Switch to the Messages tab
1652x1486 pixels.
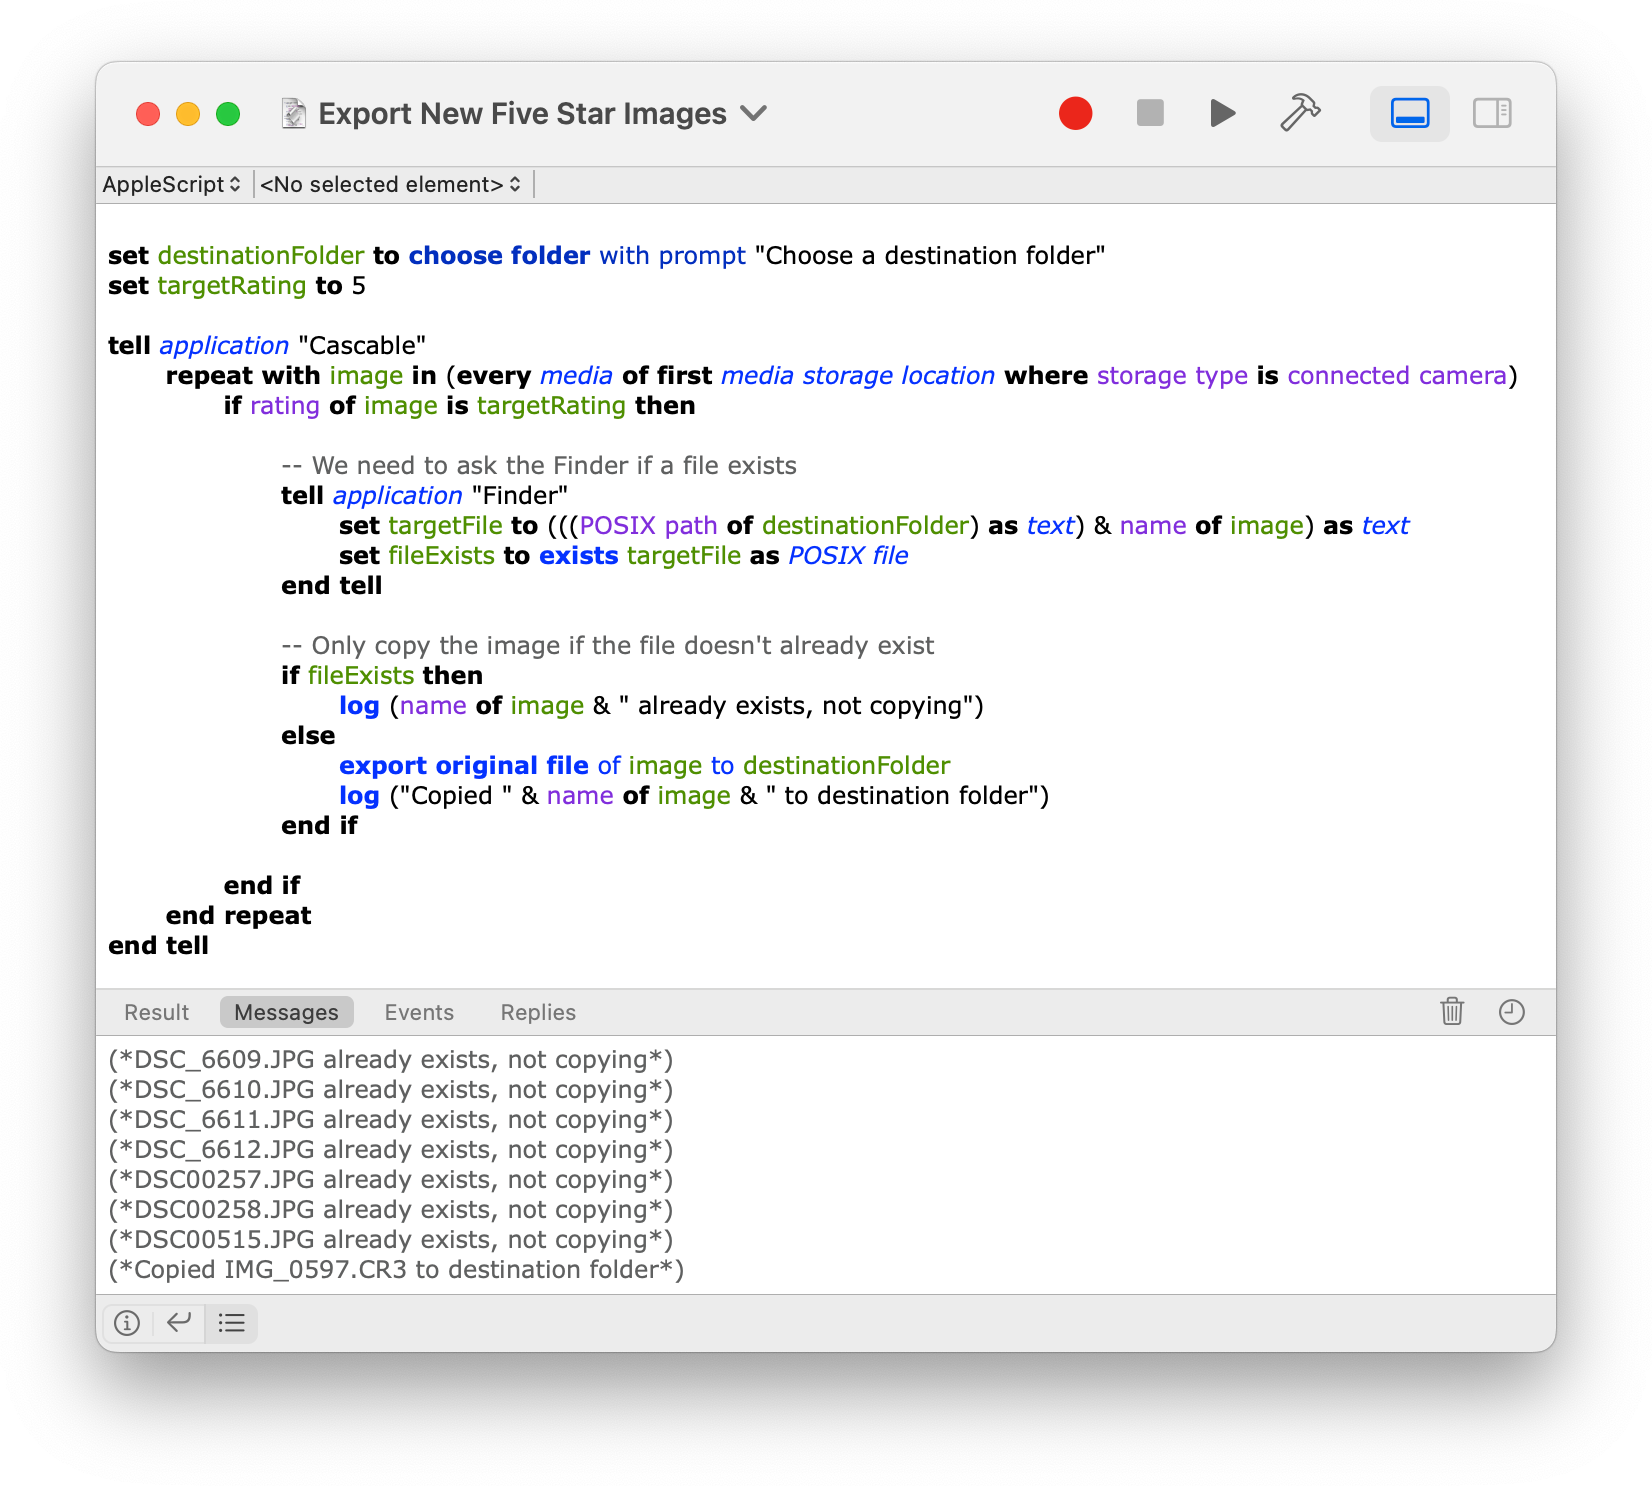click(x=286, y=1012)
